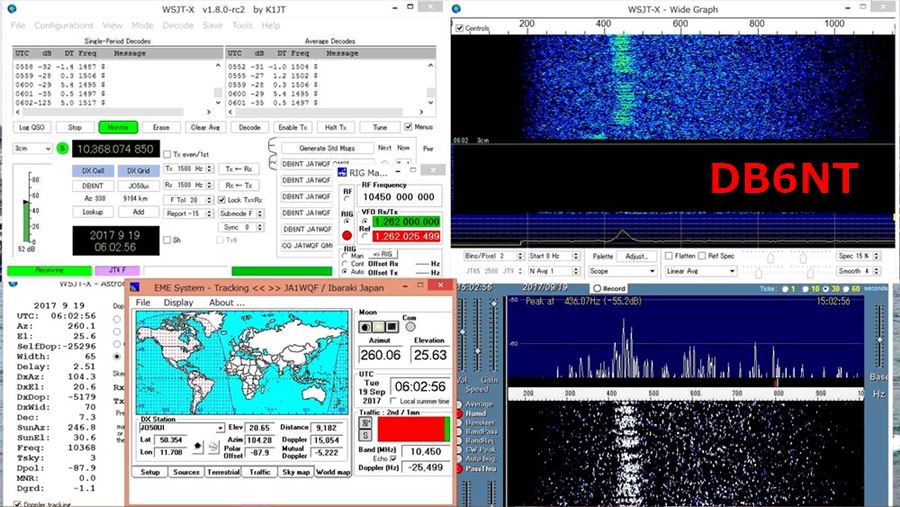Open the 3cm band dropdown
The width and height of the screenshot is (900, 507).
[33, 148]
